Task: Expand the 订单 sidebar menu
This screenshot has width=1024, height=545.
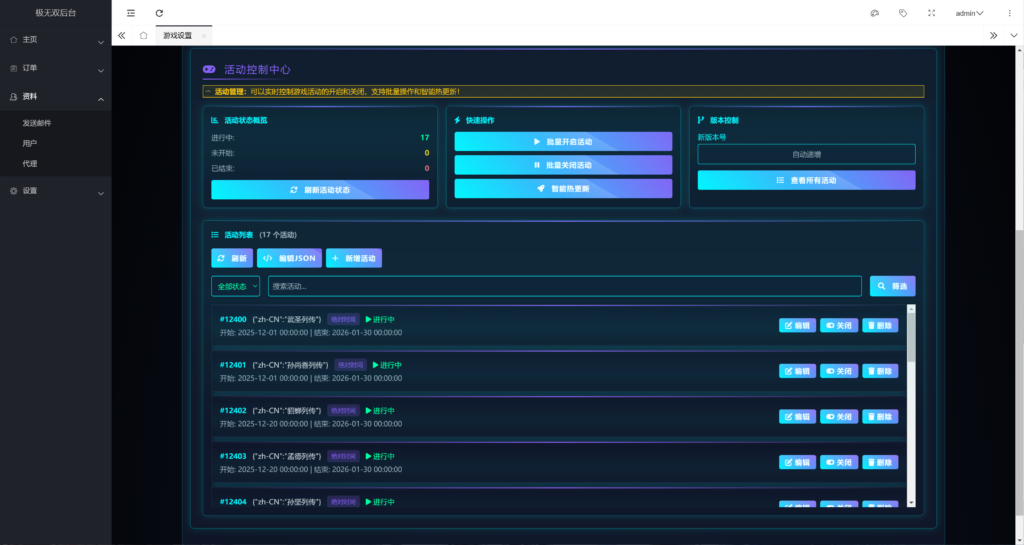Action: [x=55, y=69]
